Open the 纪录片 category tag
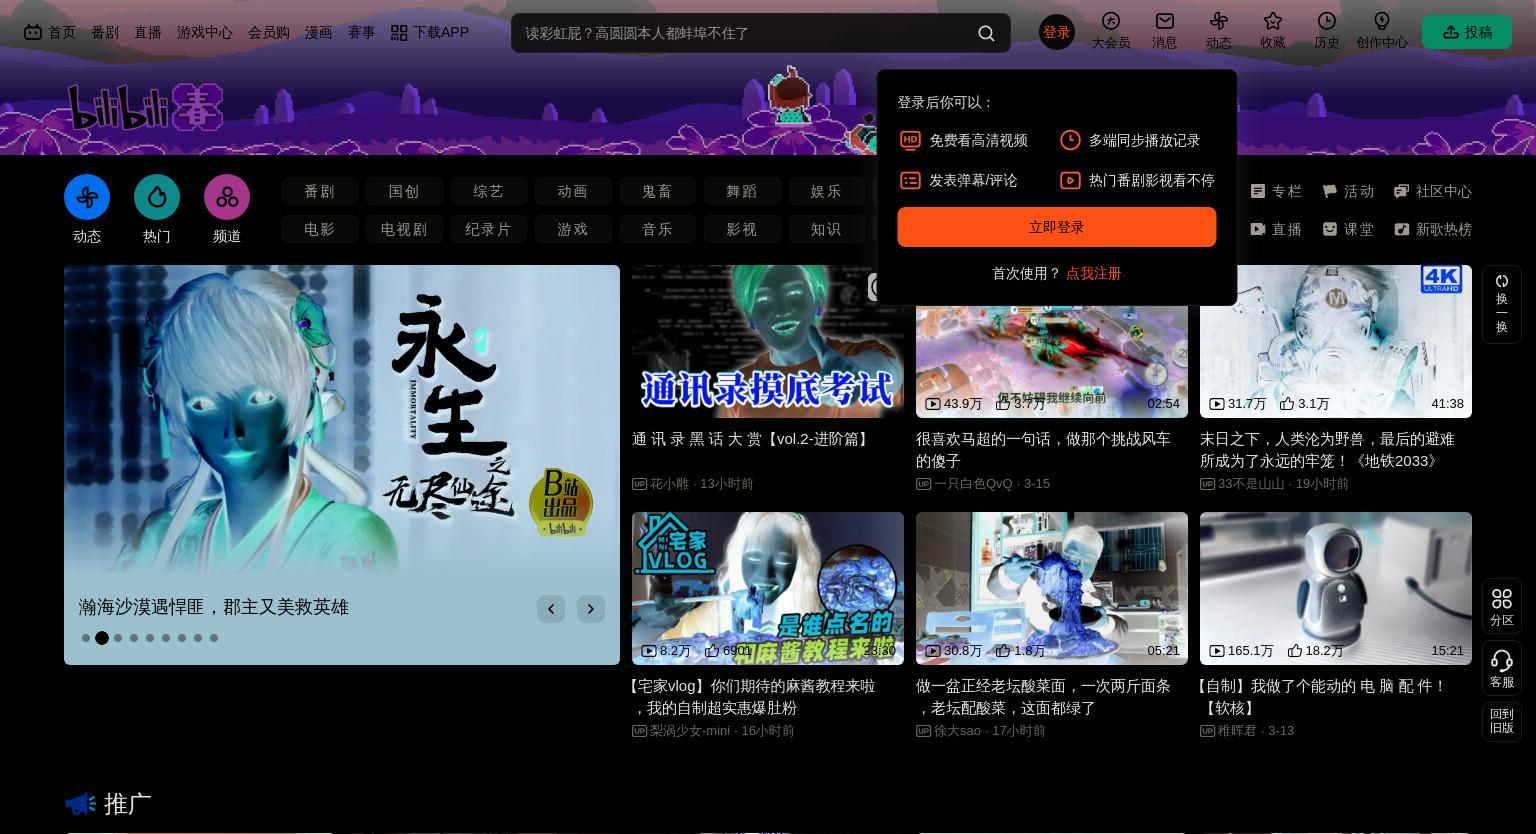 point(488,229)
